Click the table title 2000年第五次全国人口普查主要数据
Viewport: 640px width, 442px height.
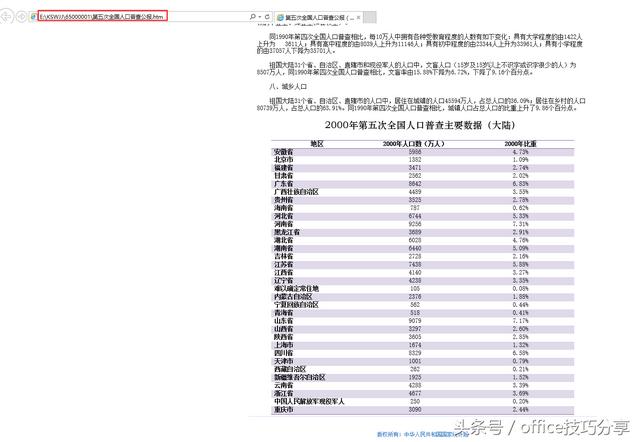(x=420, y=125)
